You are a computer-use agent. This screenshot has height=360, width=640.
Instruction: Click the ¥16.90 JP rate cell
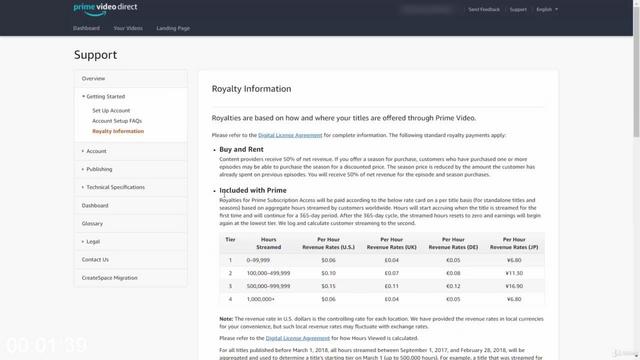coord(514,286)
